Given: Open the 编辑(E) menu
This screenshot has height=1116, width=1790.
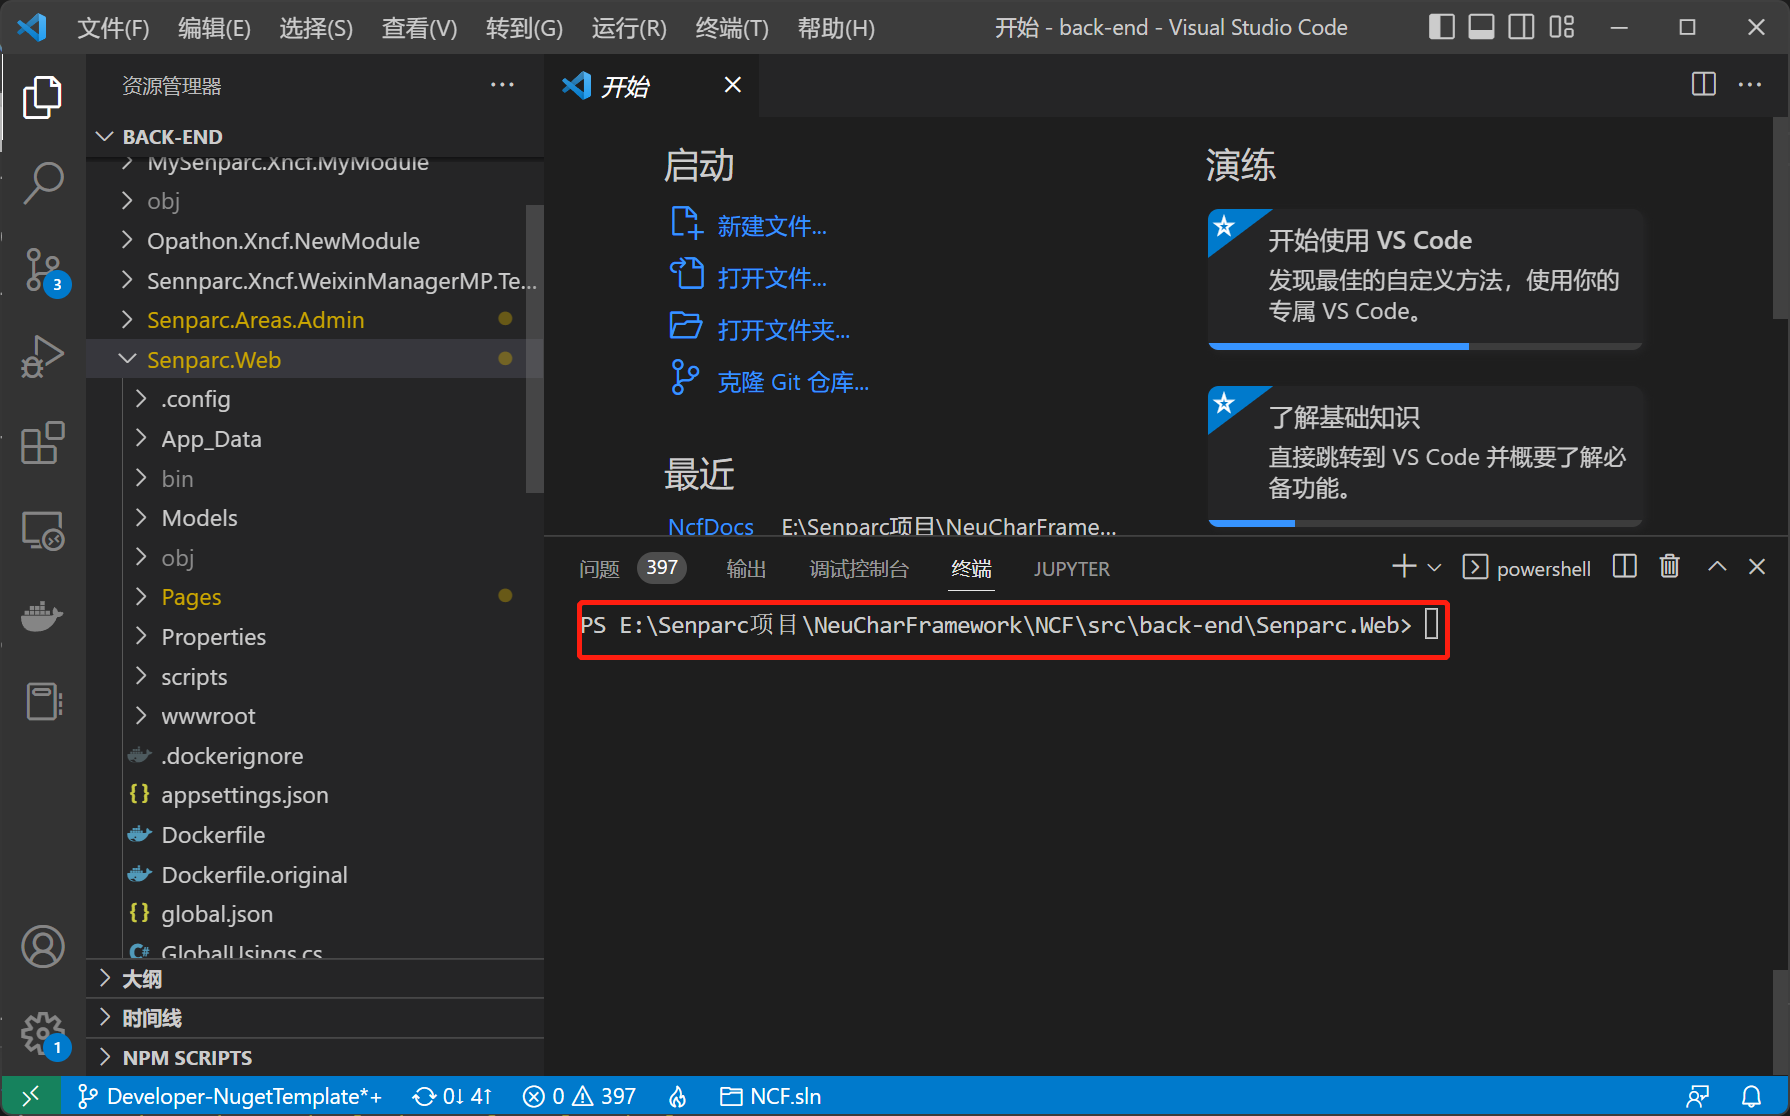Looking at the screenshot, I should (214, 28).
